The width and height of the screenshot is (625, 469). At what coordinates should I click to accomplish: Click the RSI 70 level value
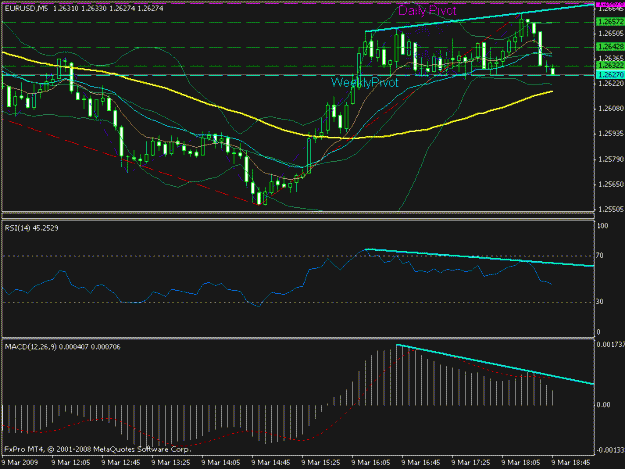pyautogui.click(x=600, y=256)
